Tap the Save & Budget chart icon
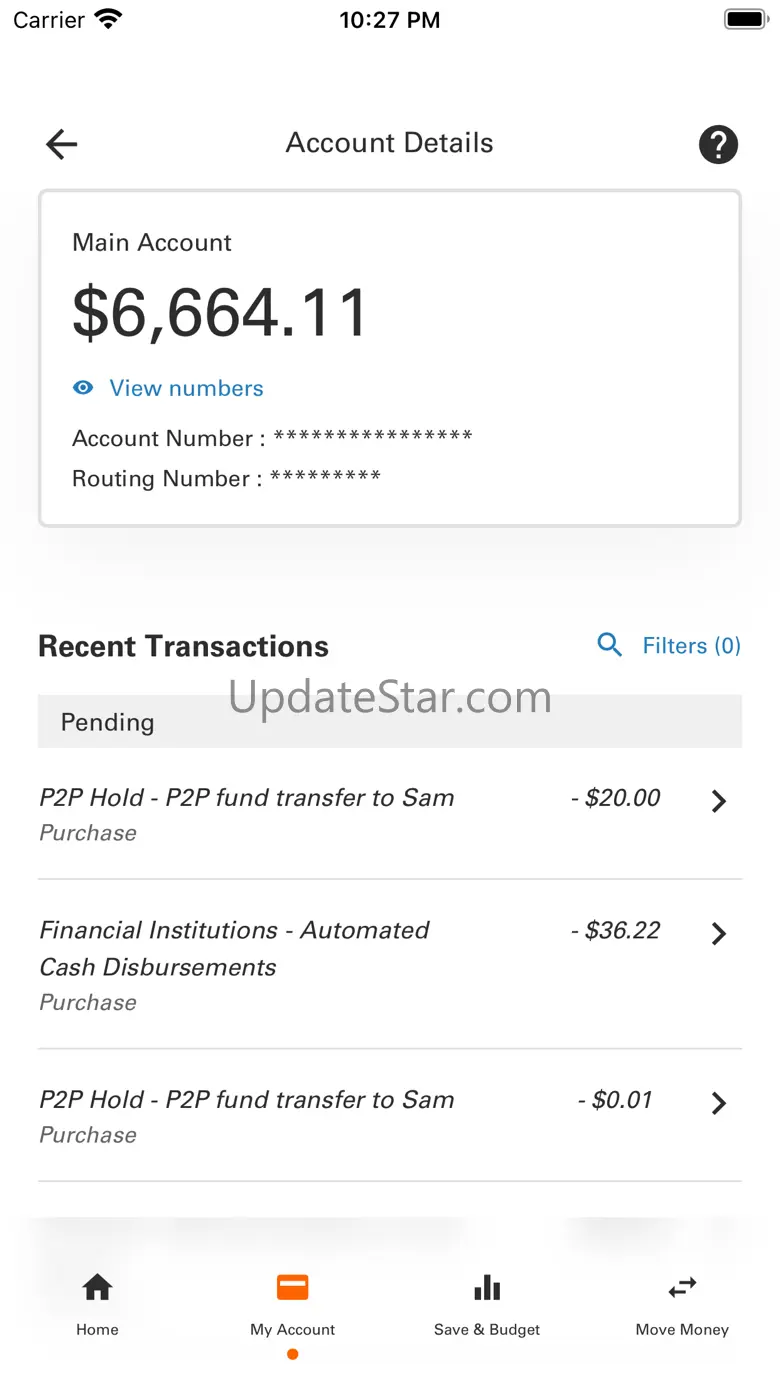 tap(487, 1287)
